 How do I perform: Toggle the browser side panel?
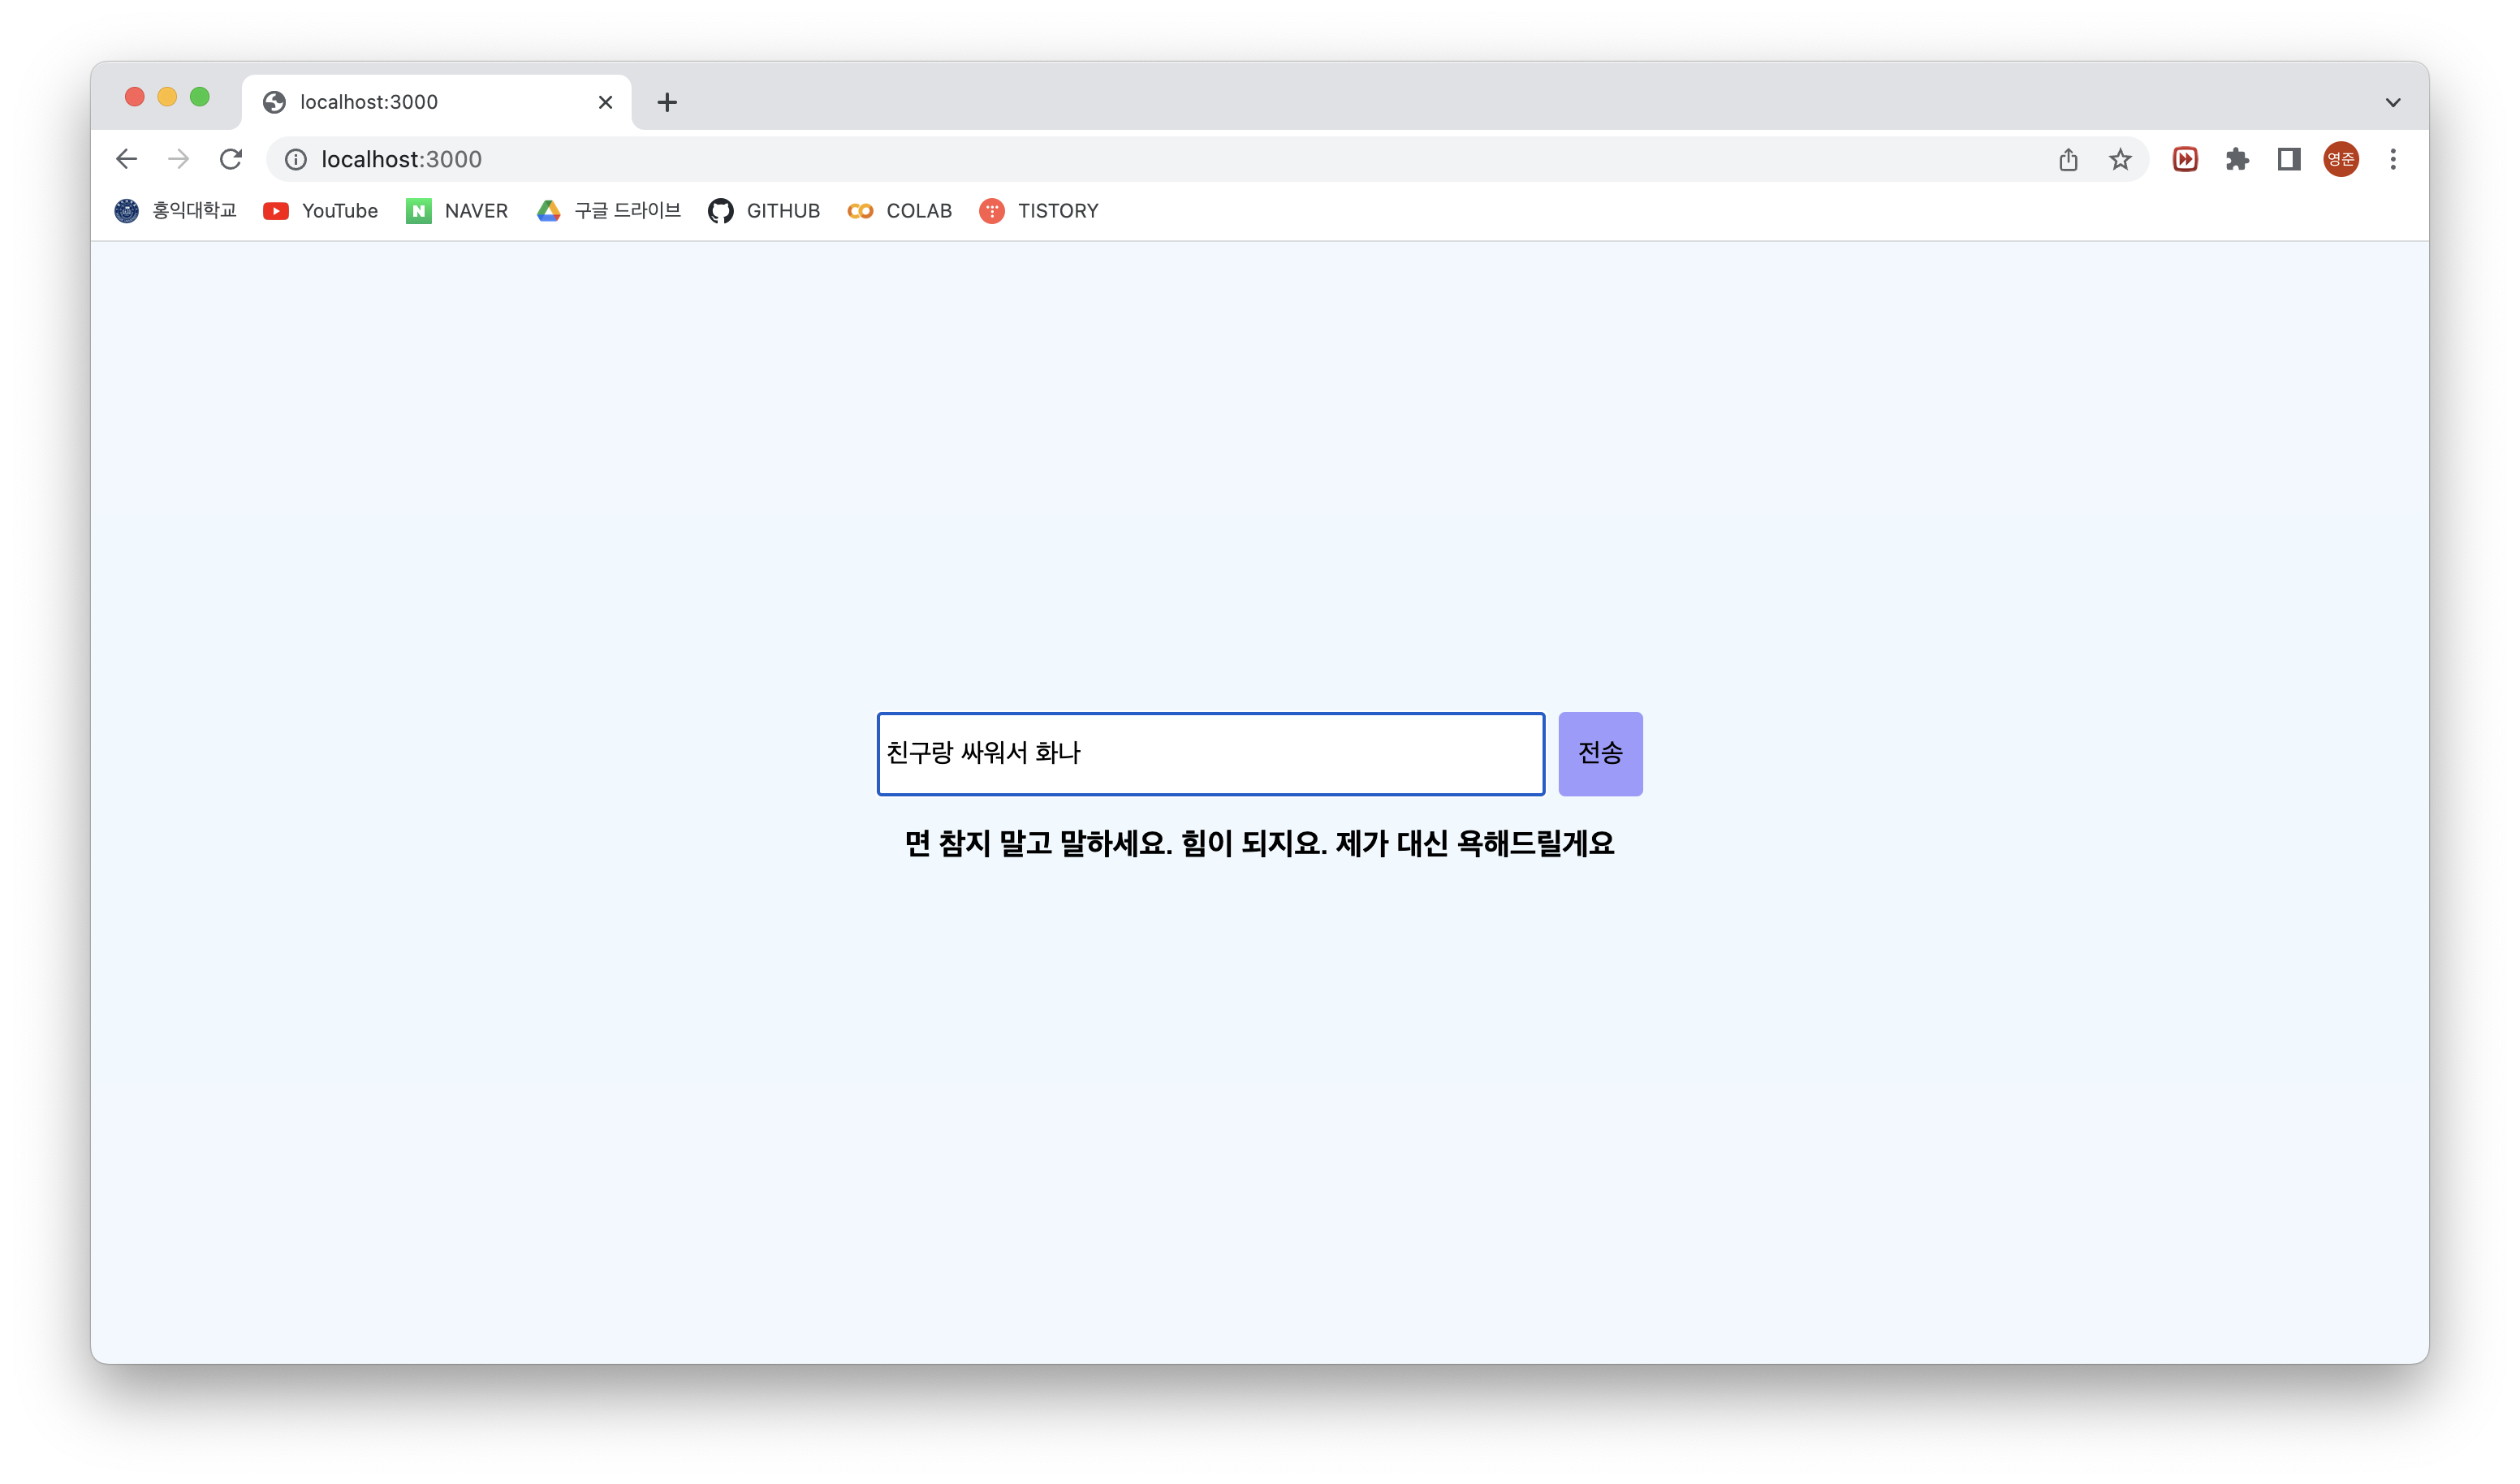tap(2289, 160)
